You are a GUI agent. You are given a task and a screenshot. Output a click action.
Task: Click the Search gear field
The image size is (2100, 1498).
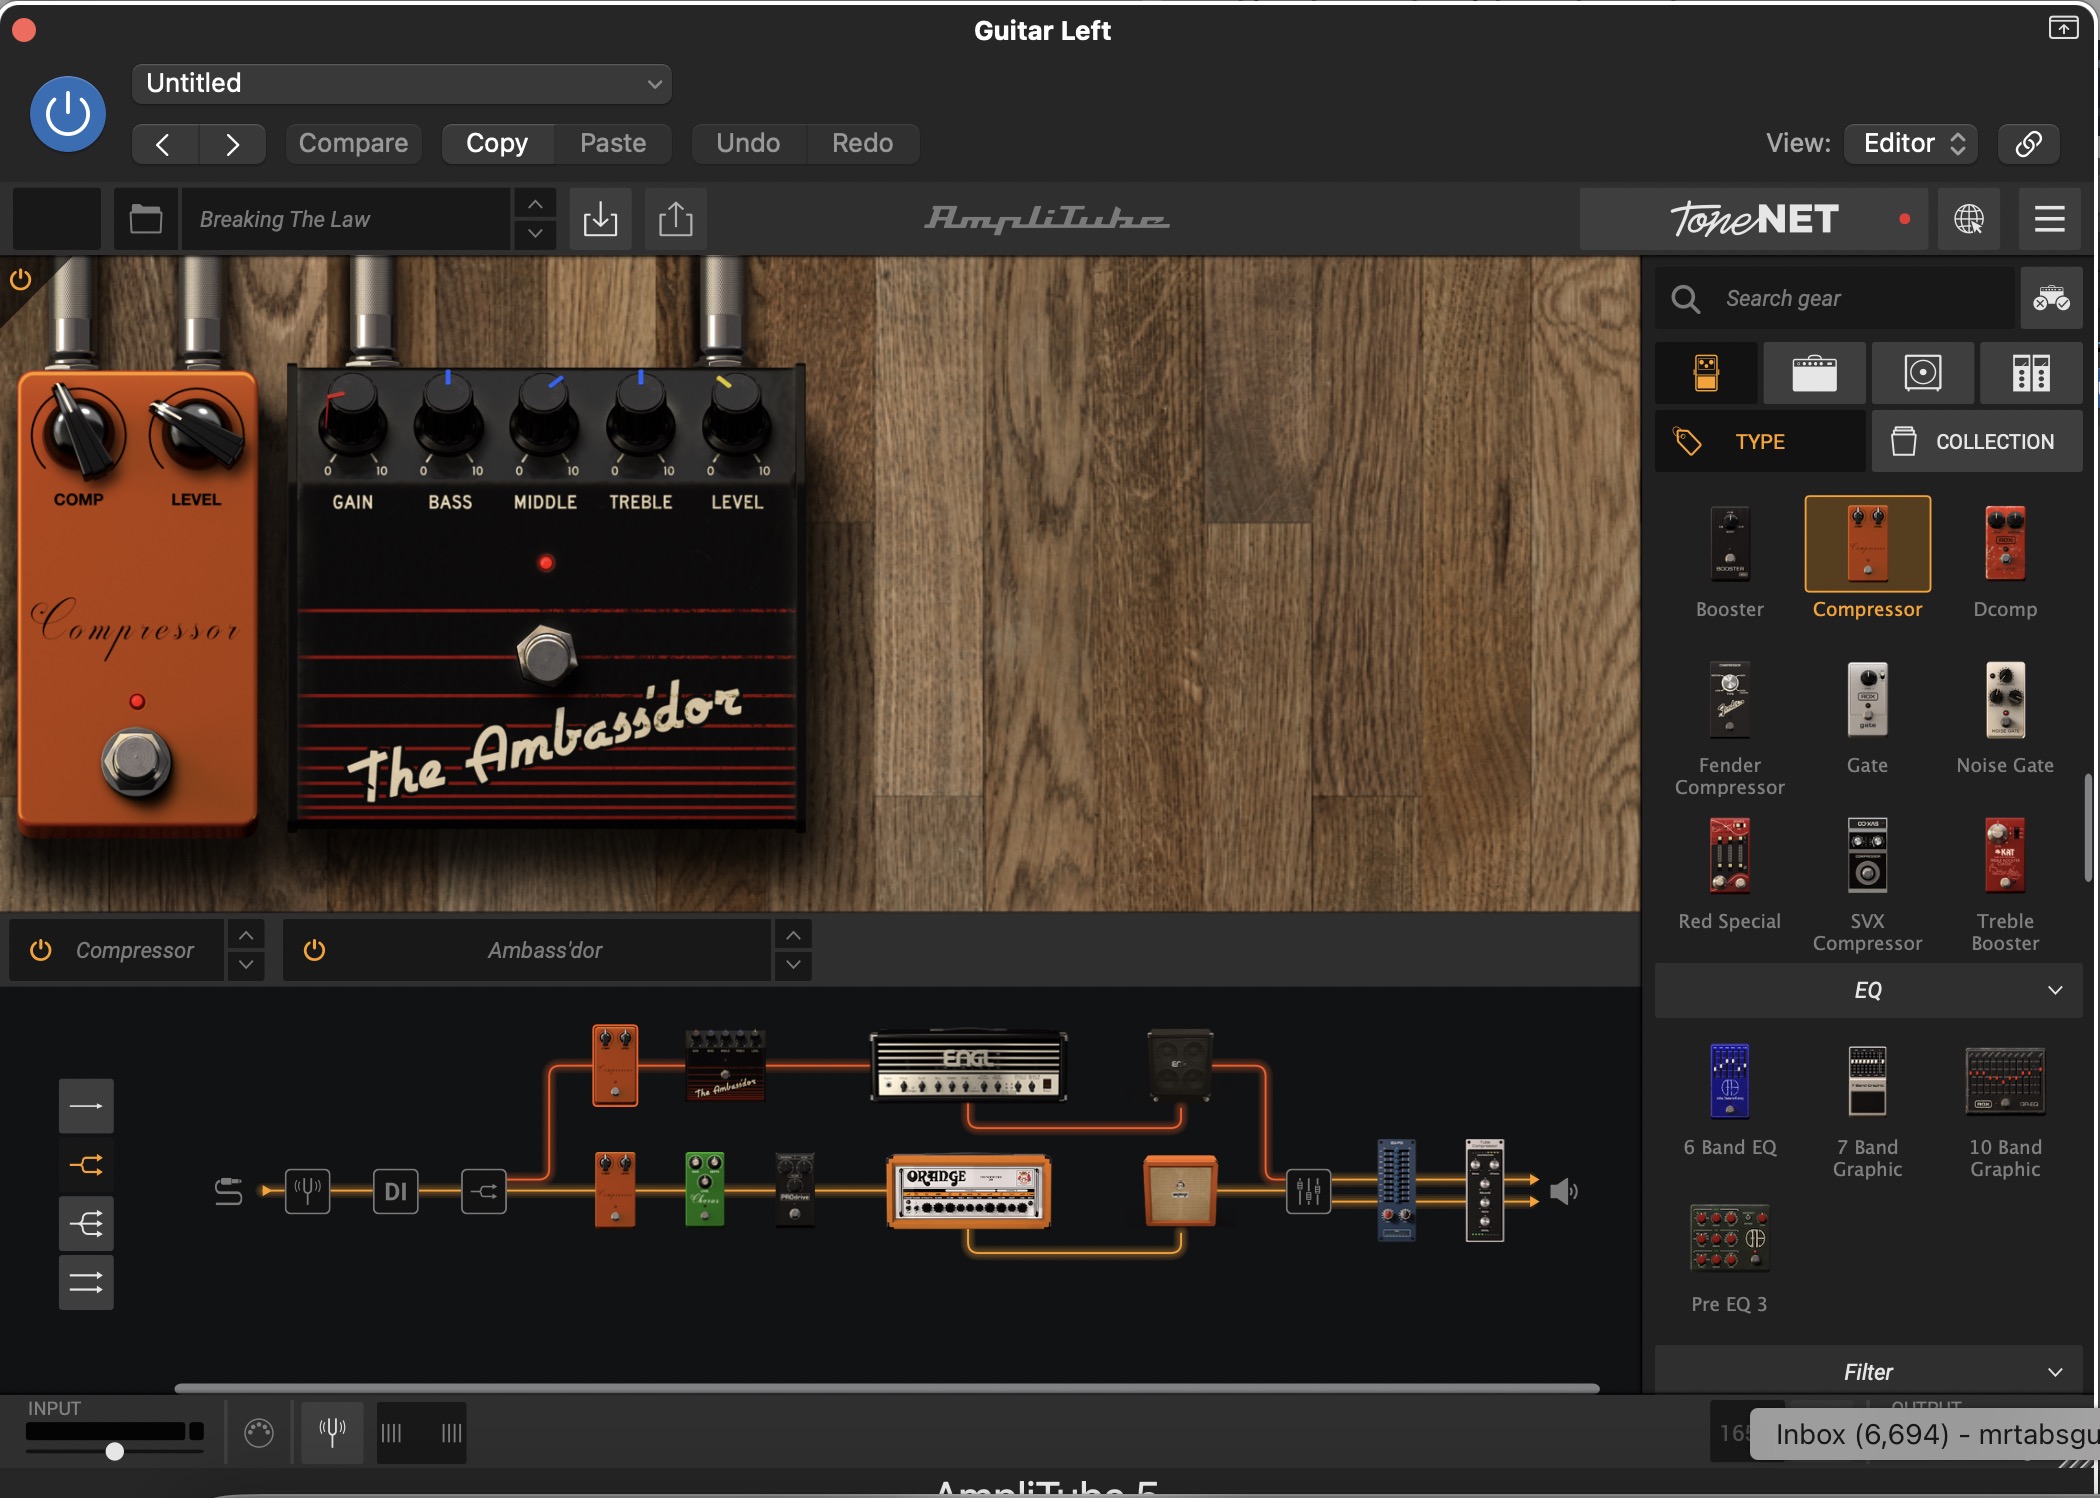[1835, 298]
